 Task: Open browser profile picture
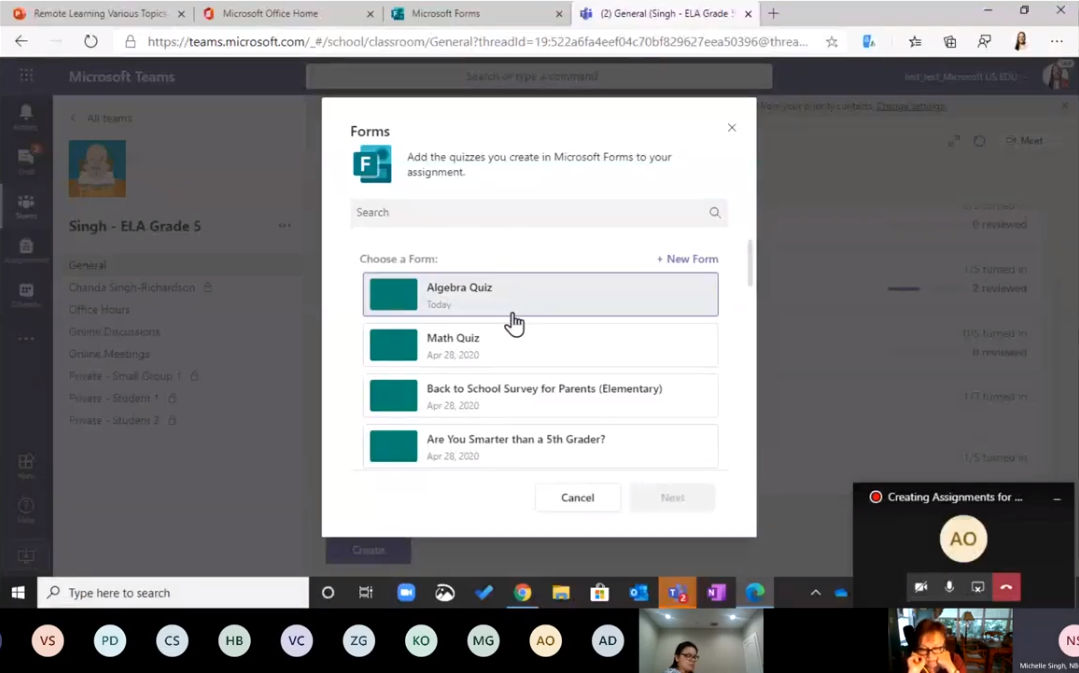tap(1021, 41)
